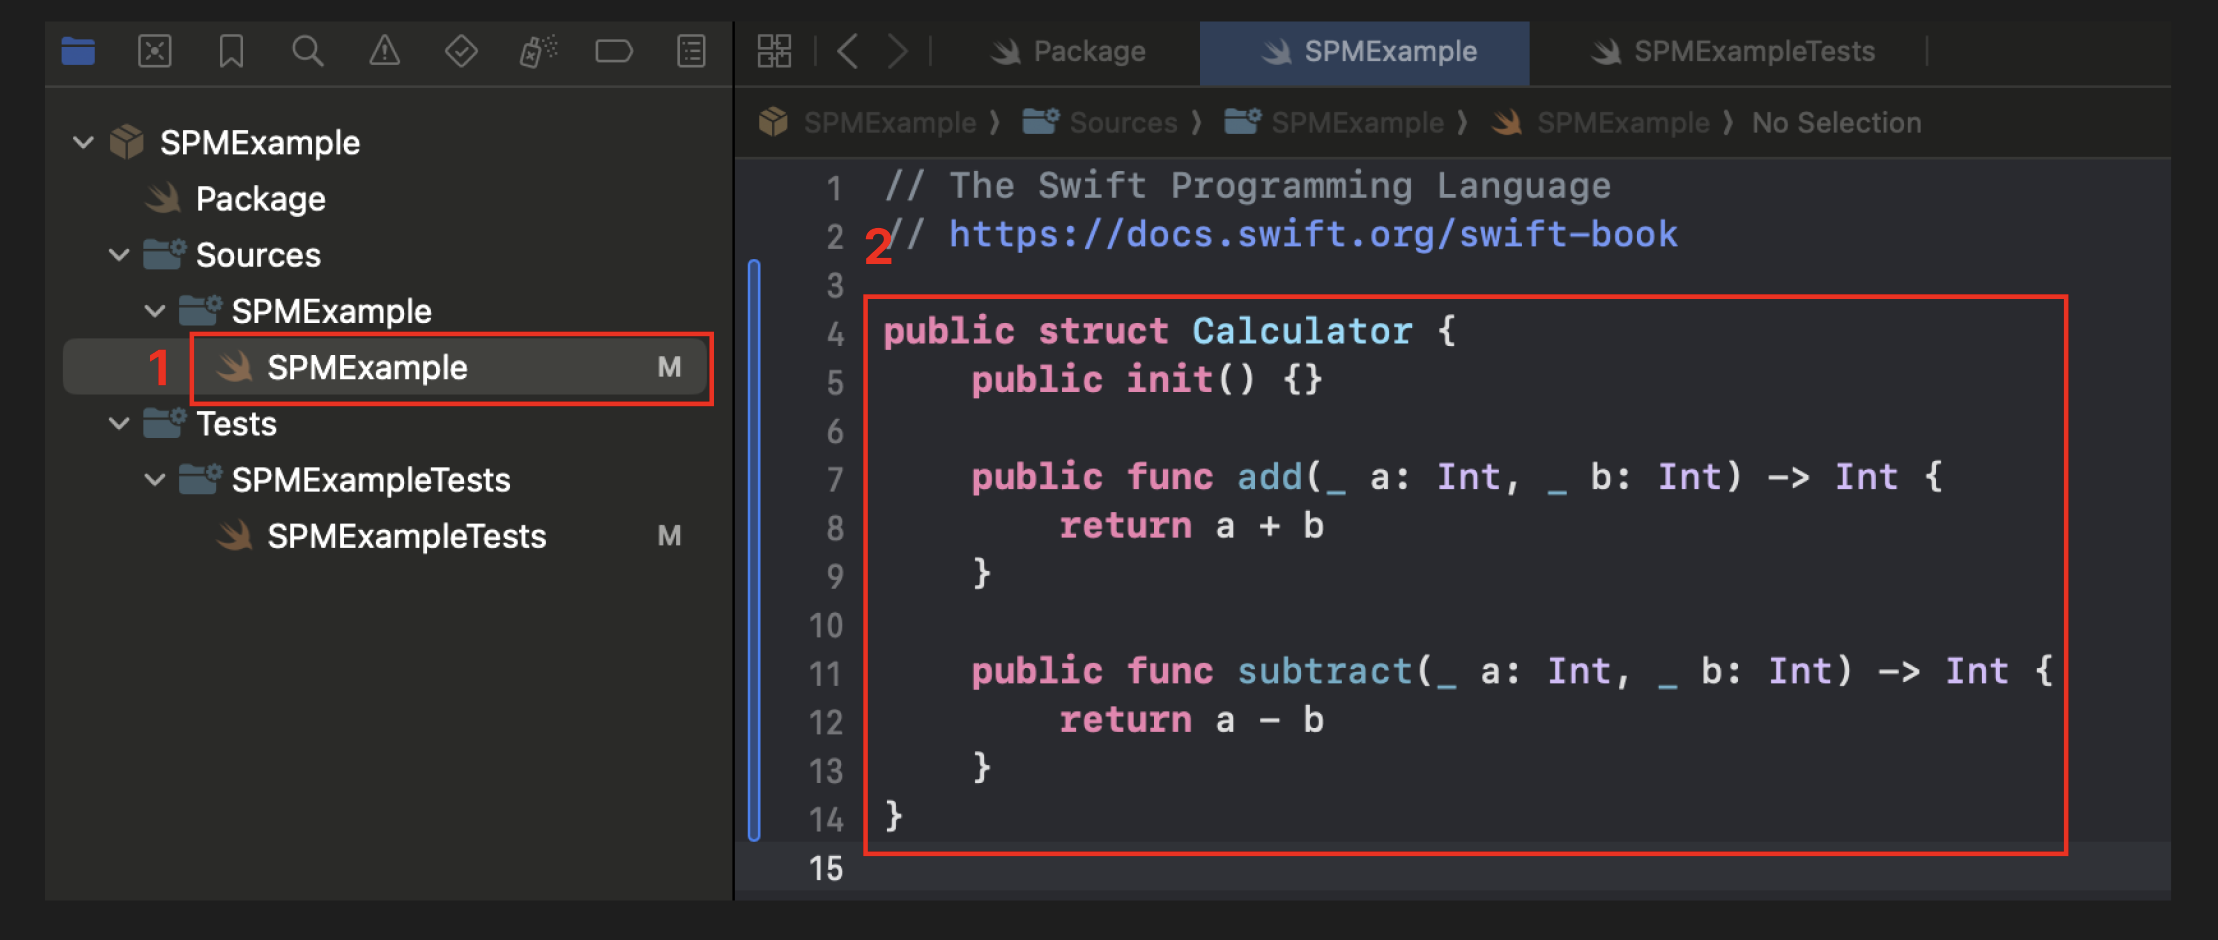2218x940 pixels.
Task: Open the related items grid menu
Action: 774,51
